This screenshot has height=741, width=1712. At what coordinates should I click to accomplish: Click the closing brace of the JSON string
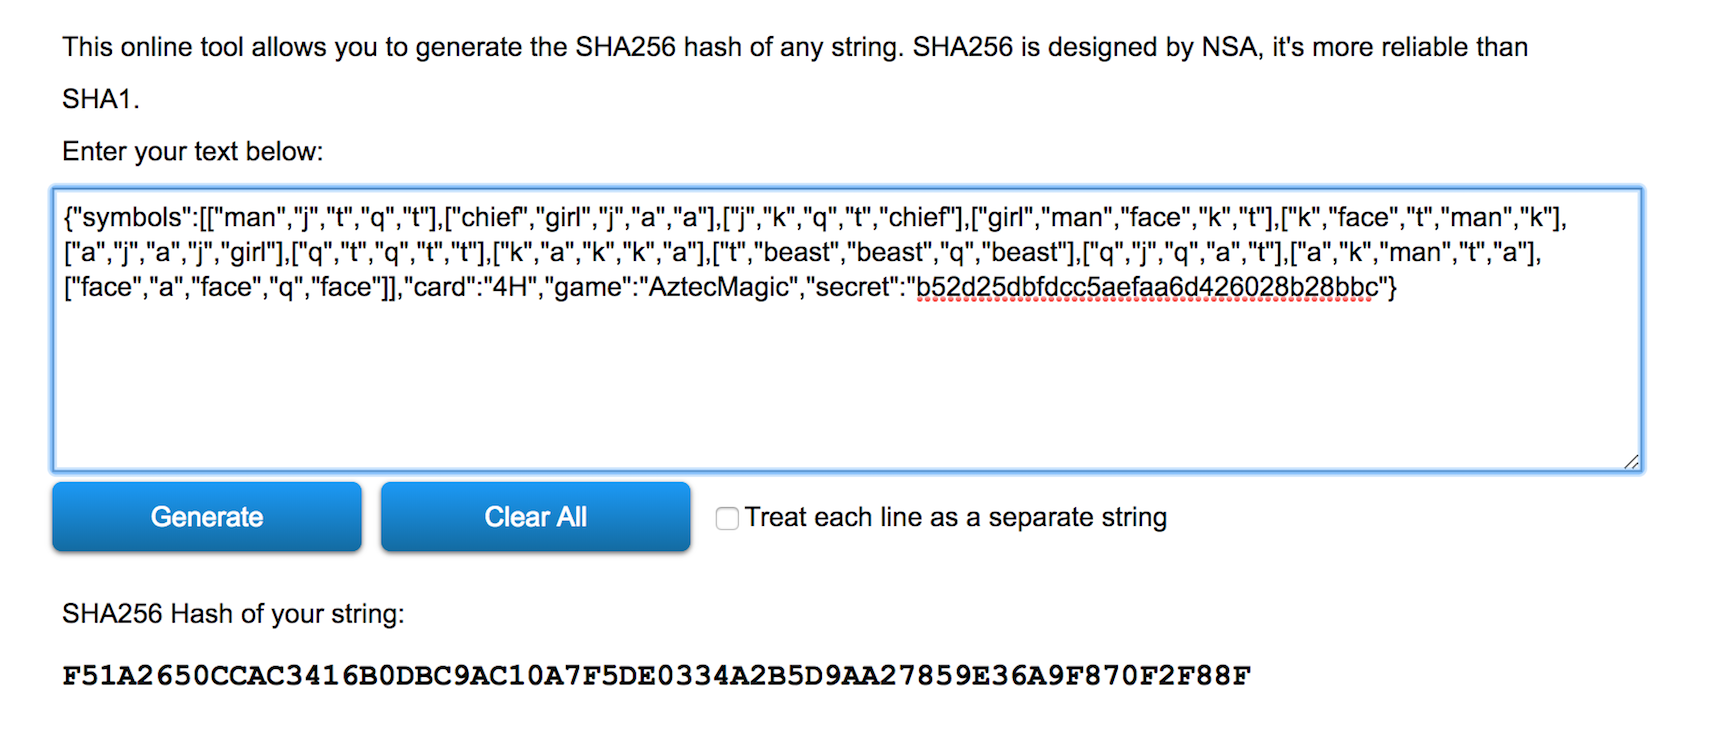click(1394, 287)
